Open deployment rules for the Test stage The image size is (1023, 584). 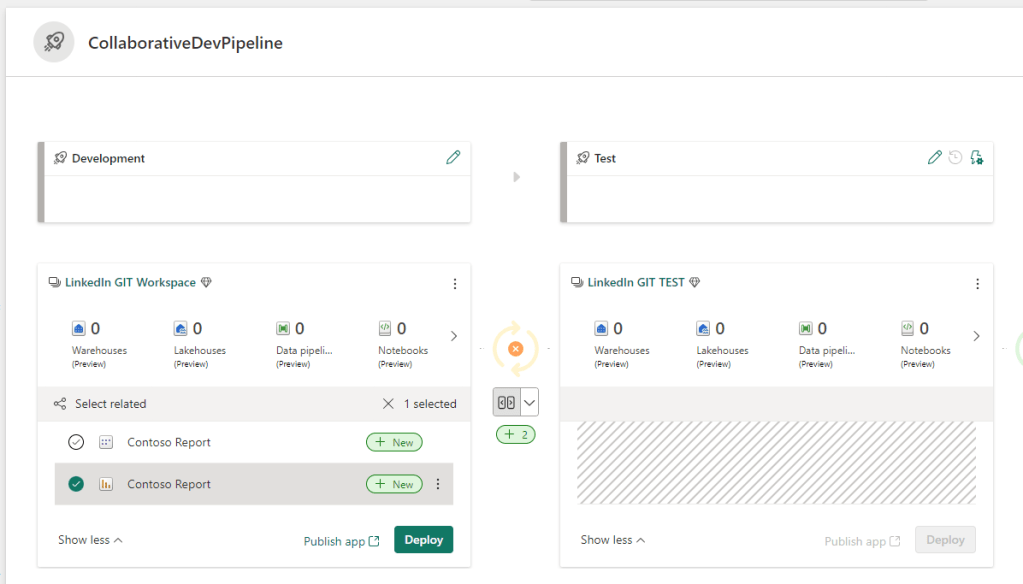tap(978, 157)
